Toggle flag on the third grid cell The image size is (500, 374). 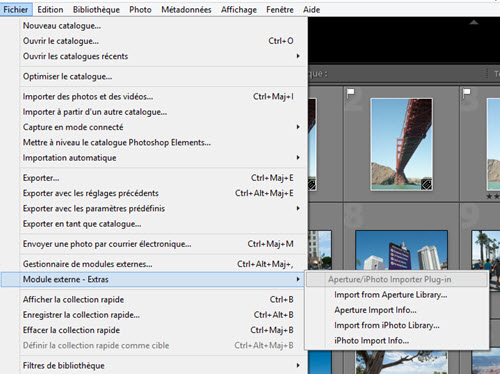(467, 93)
